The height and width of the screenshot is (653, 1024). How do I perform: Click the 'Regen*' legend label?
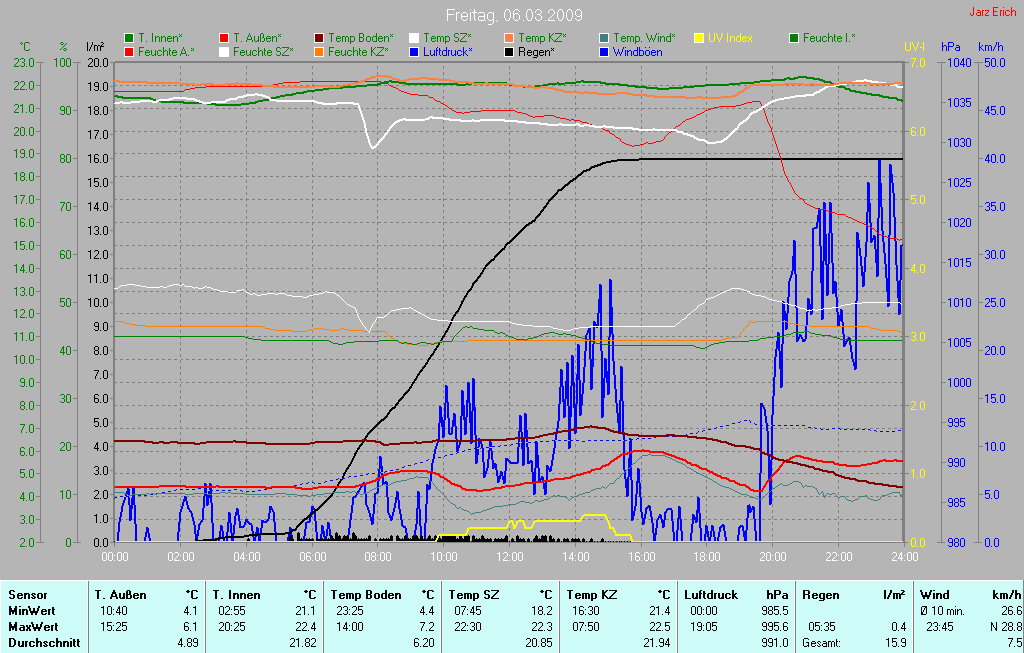coord(536,52)
